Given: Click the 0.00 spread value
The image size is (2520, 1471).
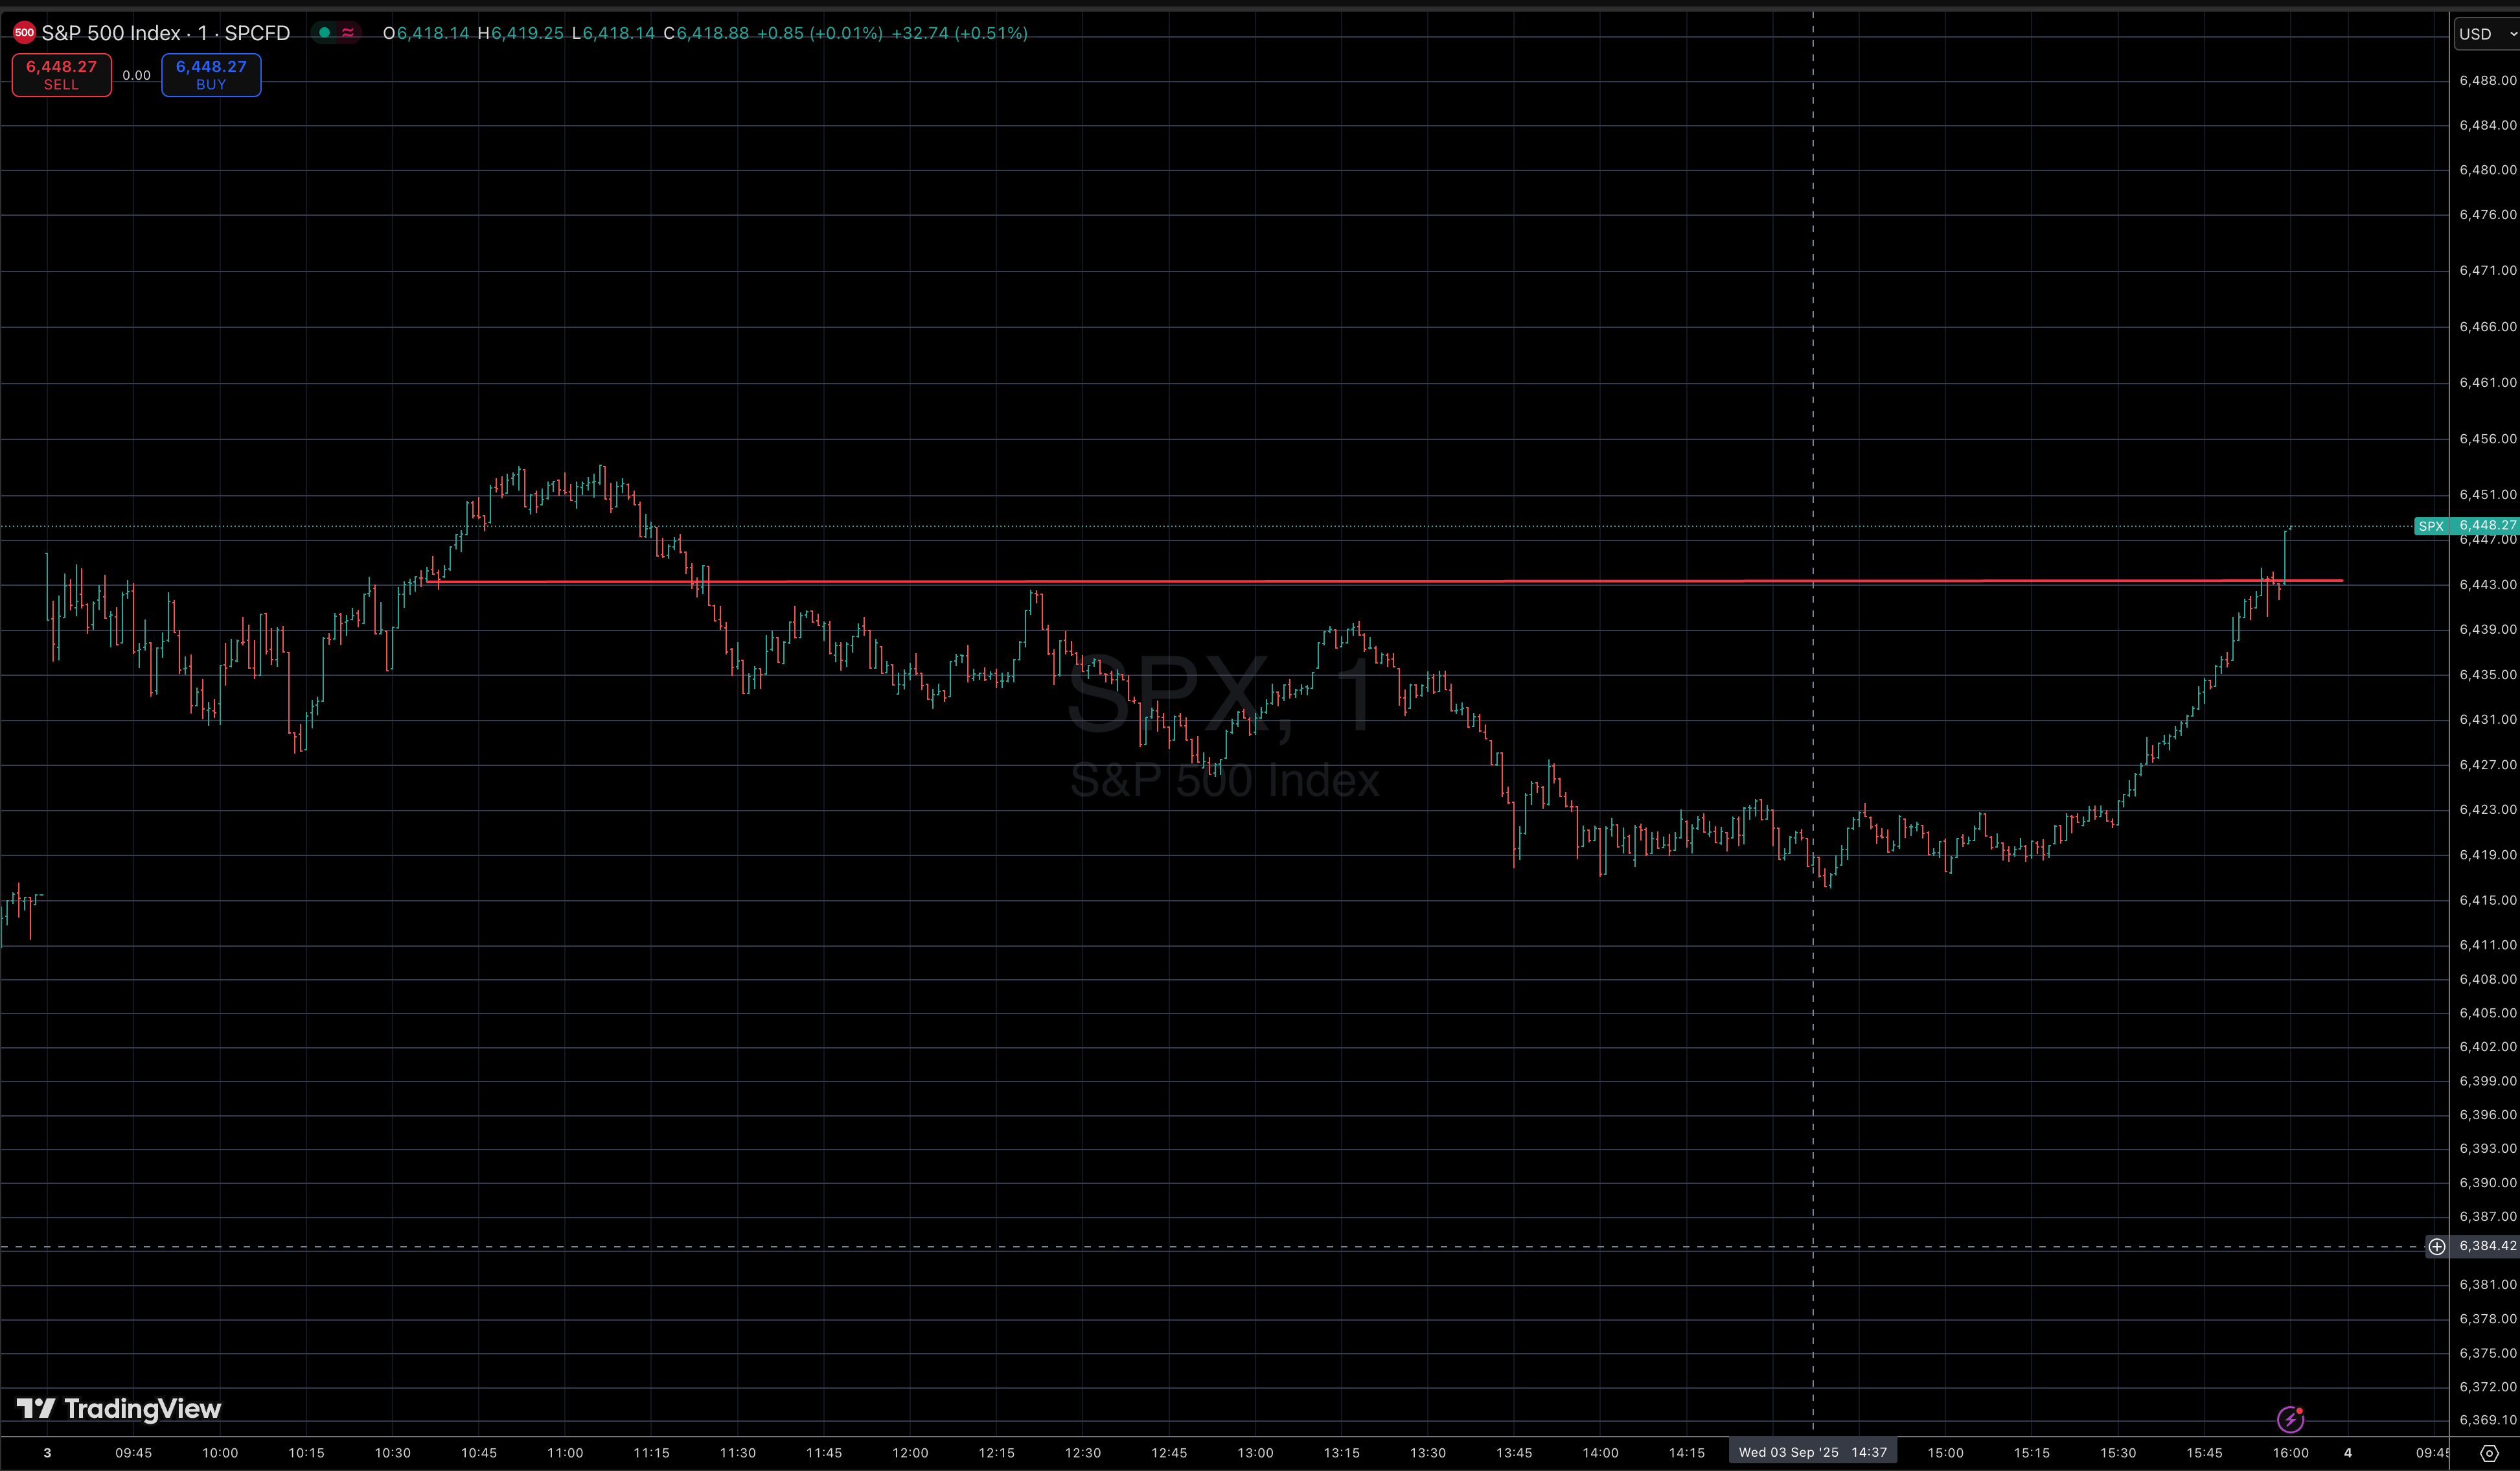Looking at the screenshot, I should 136,75.
